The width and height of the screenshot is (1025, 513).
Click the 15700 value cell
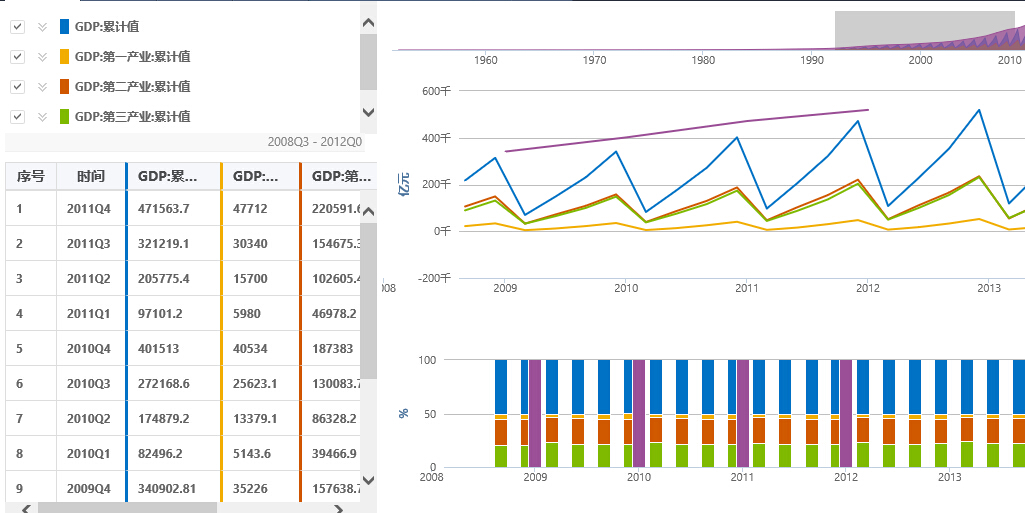261,278
